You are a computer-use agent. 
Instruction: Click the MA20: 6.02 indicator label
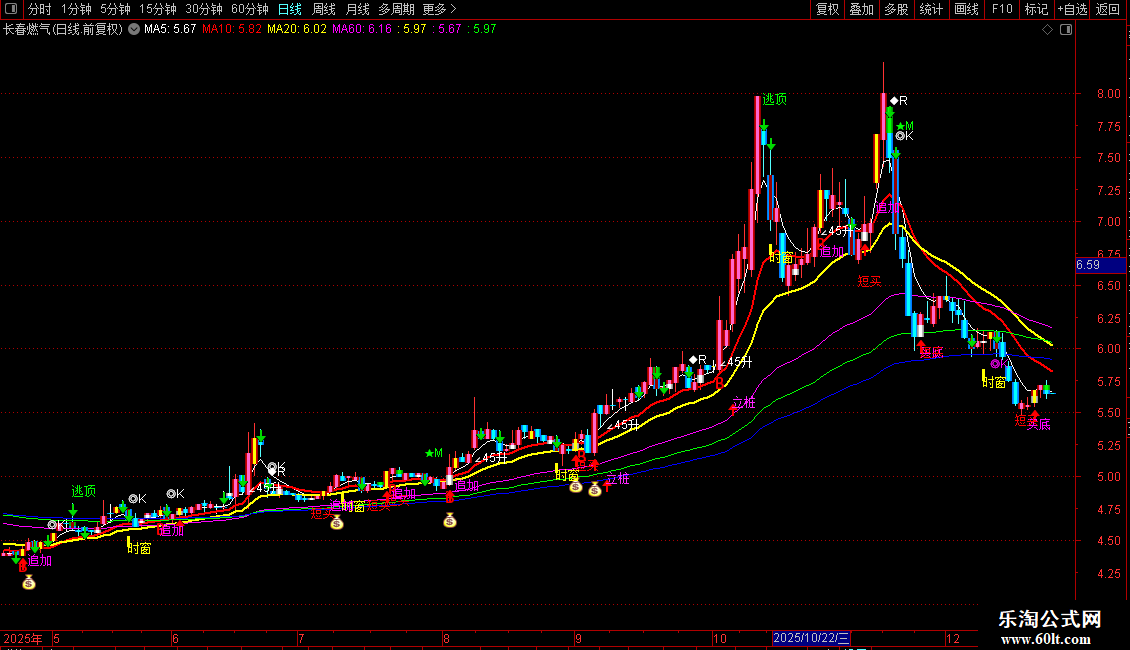tap(296, 29)
